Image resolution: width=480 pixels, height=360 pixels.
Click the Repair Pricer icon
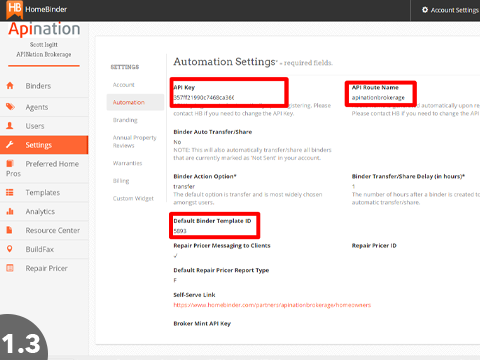tap(10, 268)
